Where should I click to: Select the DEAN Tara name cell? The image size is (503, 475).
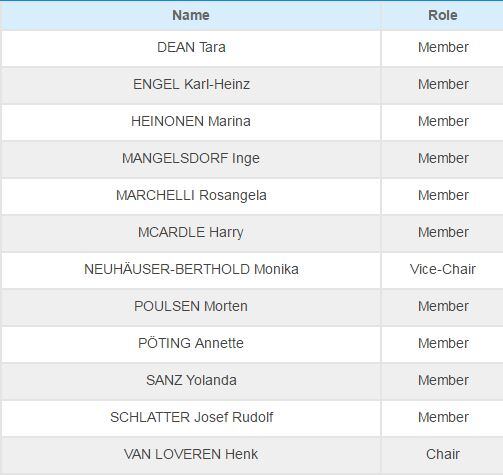click(191, 47)
